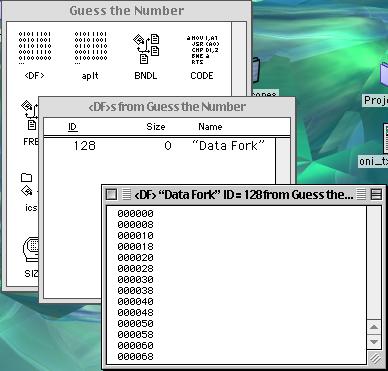The image size is (388, 371).
Task: Sort the resource list by Name column
Action: 210,127
